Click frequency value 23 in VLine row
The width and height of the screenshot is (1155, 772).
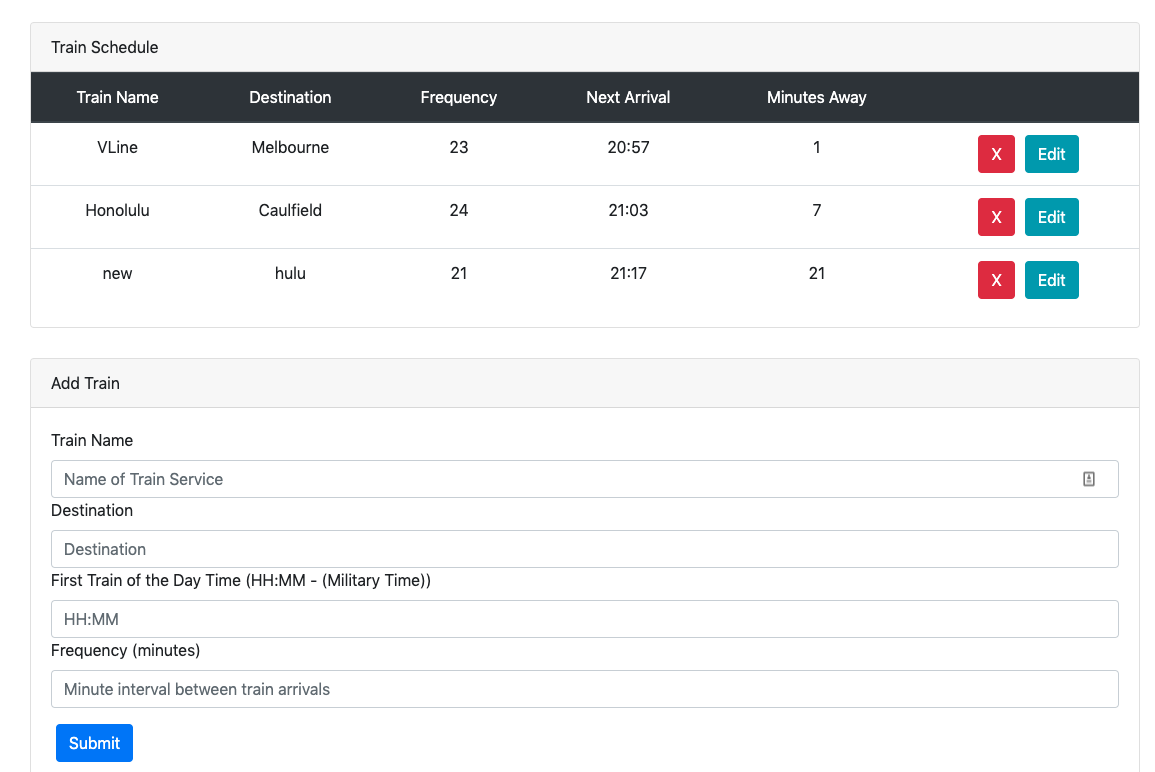click(459, 147)
